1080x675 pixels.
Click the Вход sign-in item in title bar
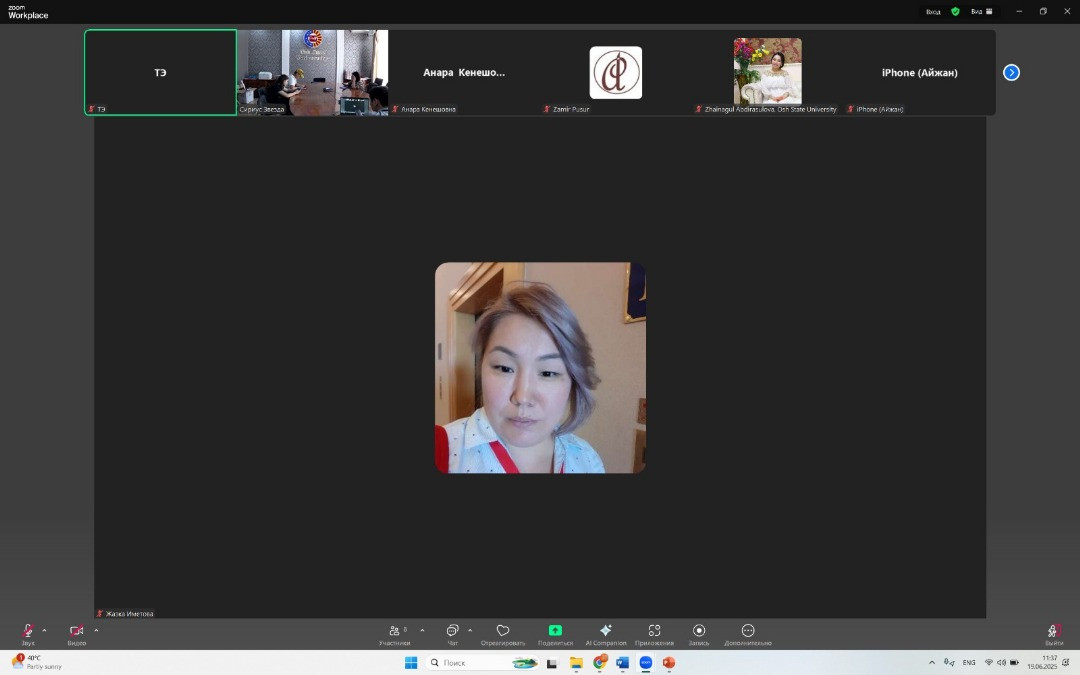[x=933, y=11]
